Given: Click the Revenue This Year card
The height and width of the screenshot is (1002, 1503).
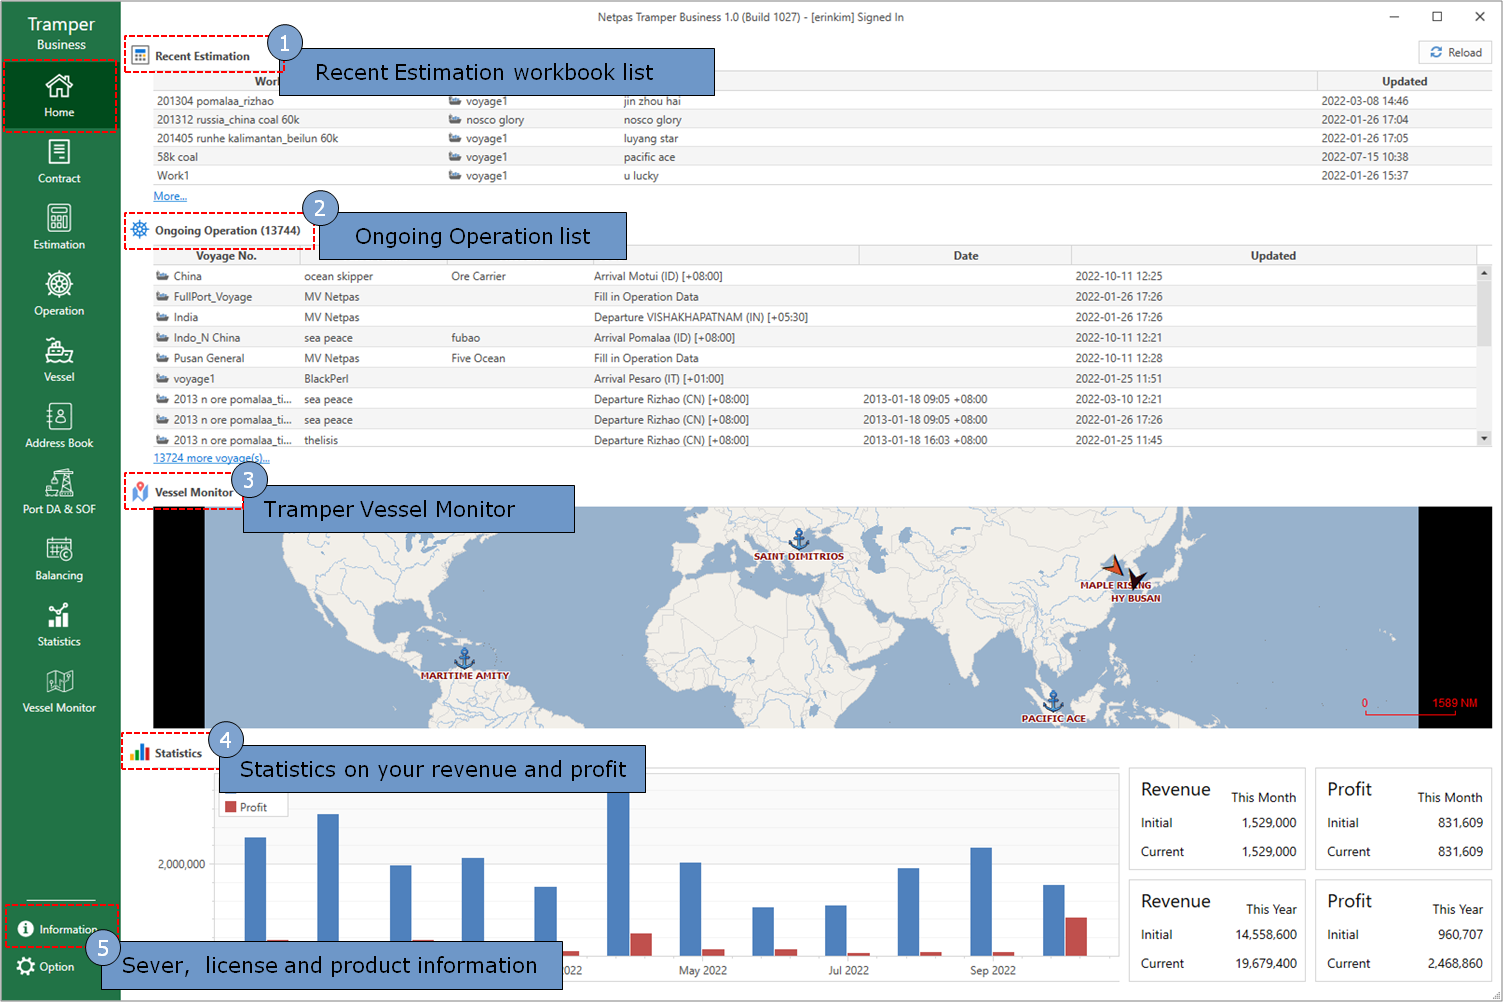Looking at the screenshot, I should (x=1218, y=931).
